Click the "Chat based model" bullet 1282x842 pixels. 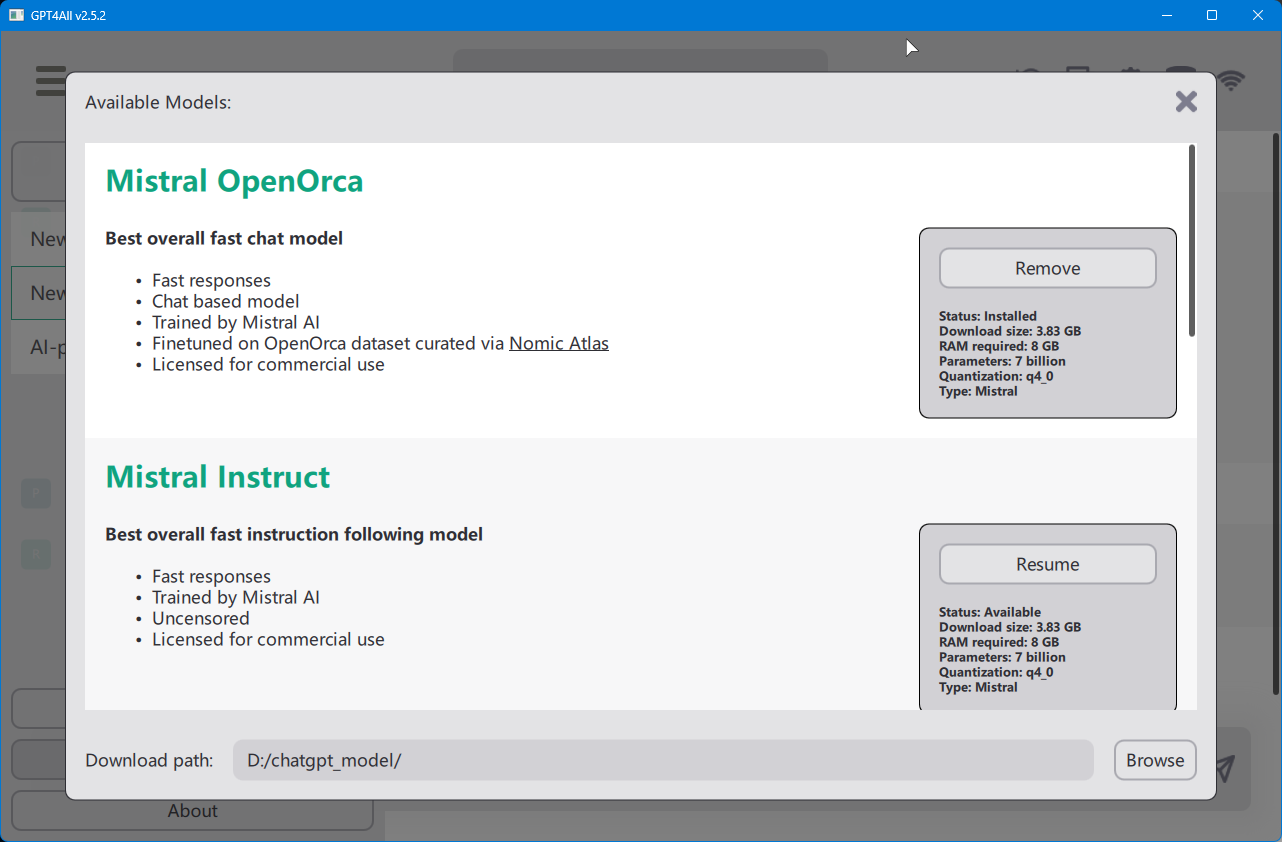click(225, 301)
